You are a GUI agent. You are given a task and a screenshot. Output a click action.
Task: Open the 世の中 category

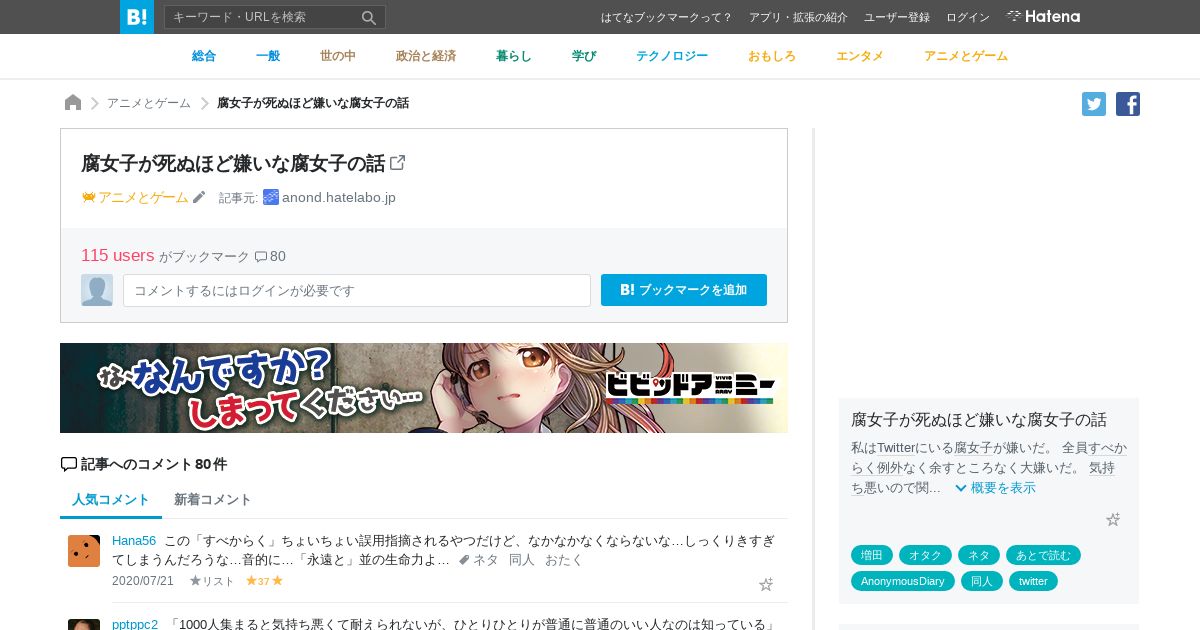pos(338,56)
